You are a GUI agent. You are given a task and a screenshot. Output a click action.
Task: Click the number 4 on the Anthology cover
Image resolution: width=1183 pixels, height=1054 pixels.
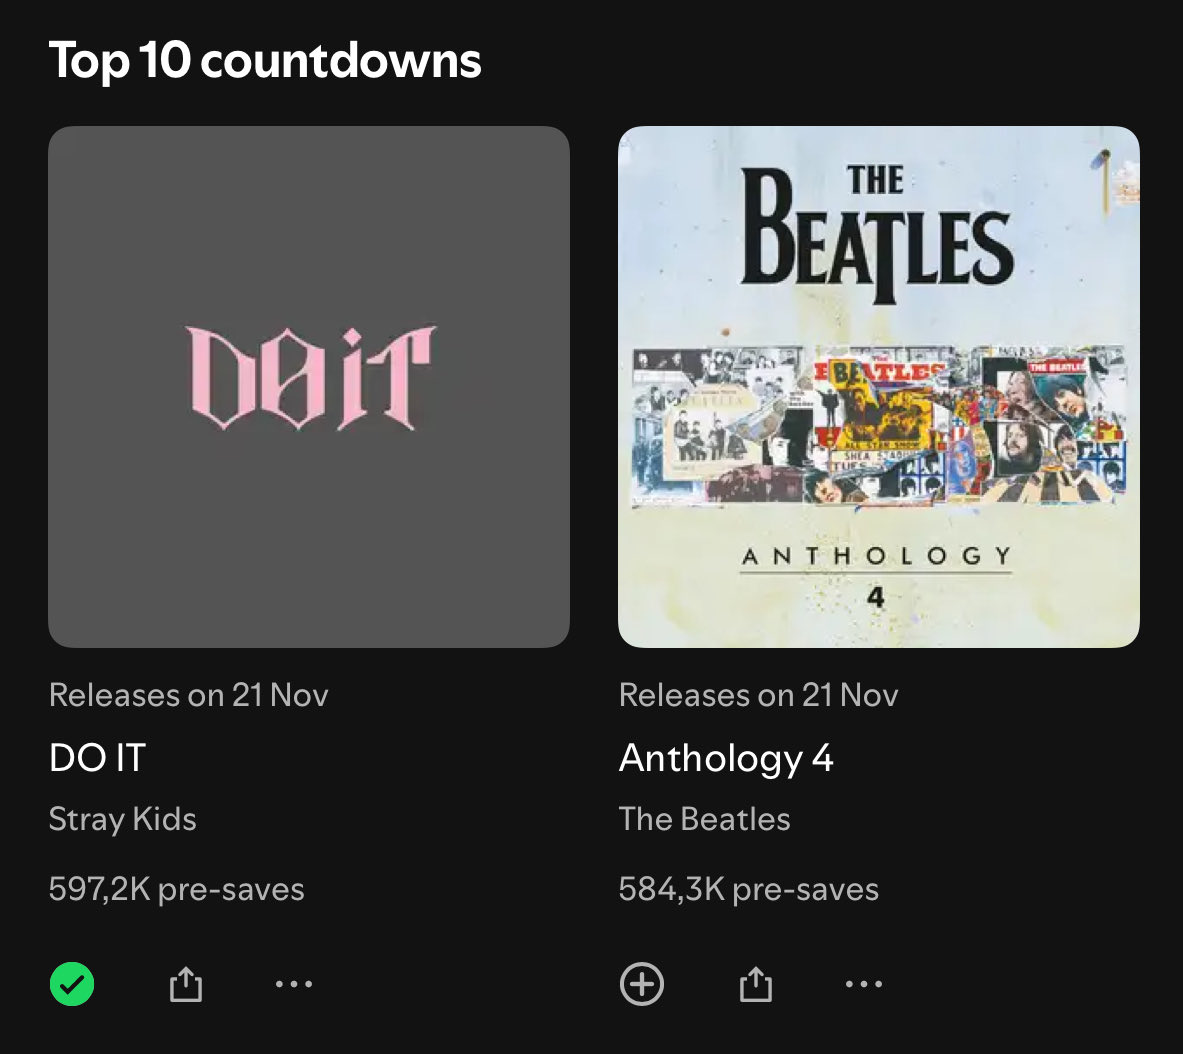pos(876,598)
